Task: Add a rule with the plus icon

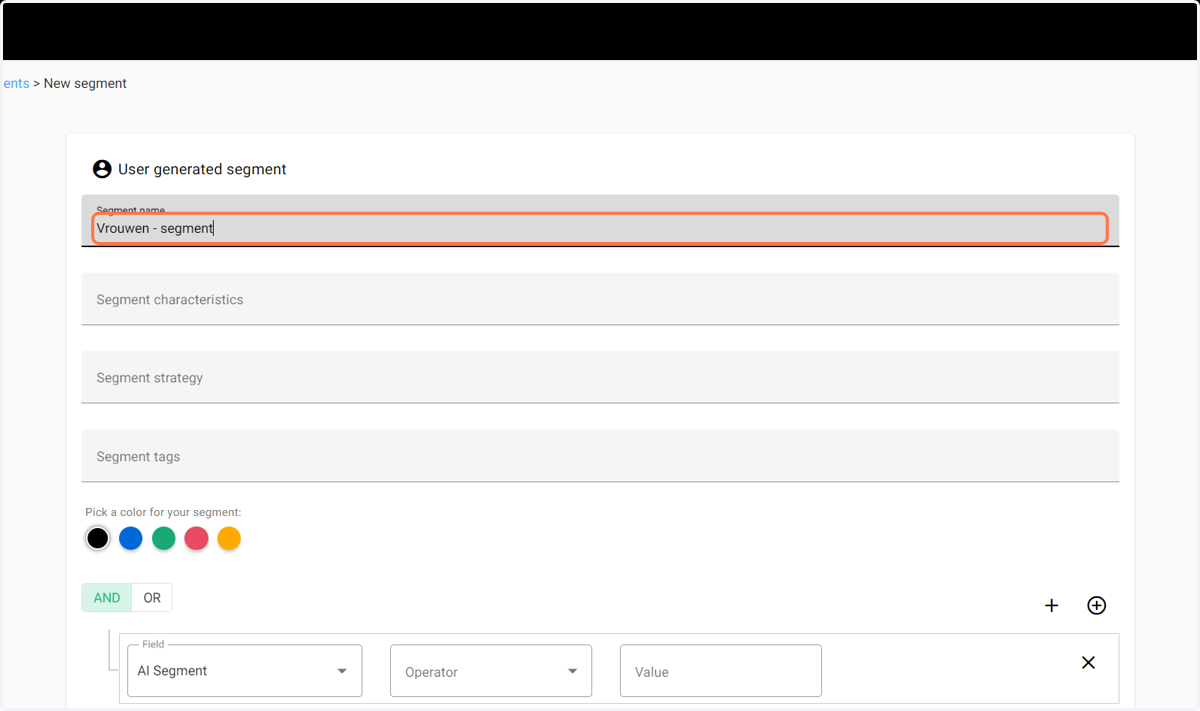Action: 1051,605
